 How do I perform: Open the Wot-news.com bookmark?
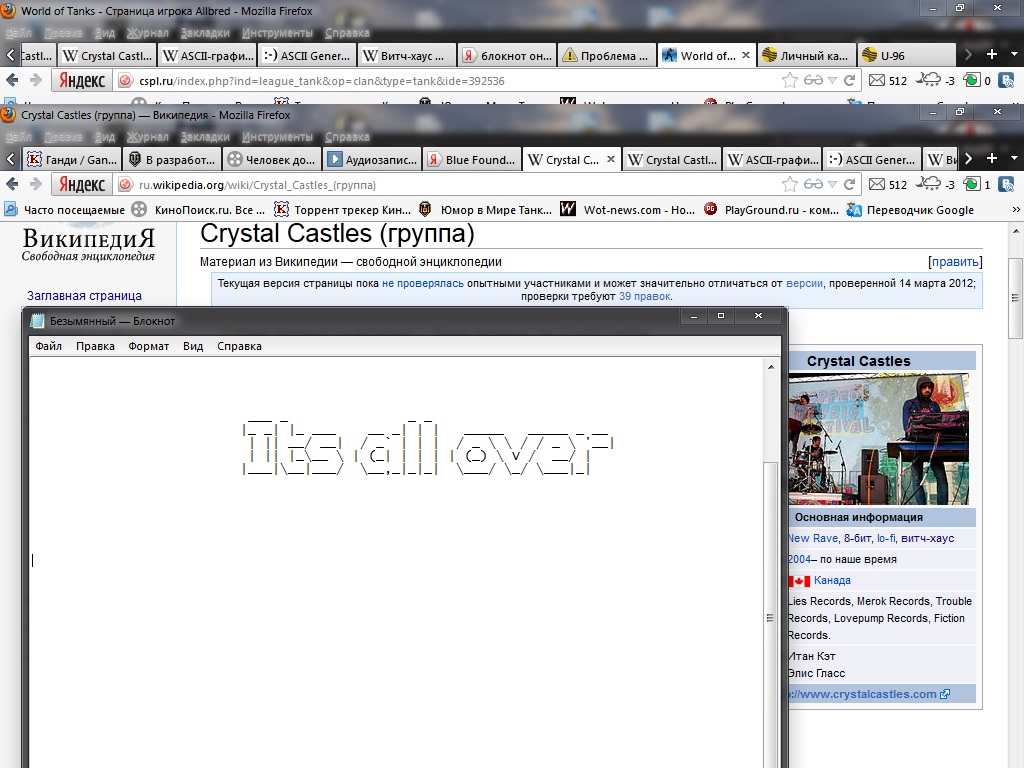click(x=628, y=210)
